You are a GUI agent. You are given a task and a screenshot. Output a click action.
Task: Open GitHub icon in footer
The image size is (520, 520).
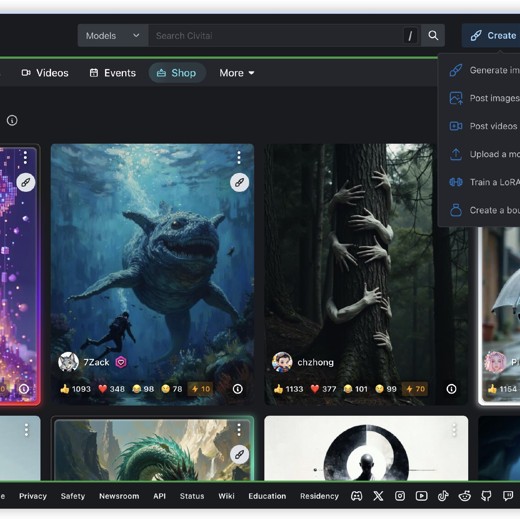tap(486, 496)
